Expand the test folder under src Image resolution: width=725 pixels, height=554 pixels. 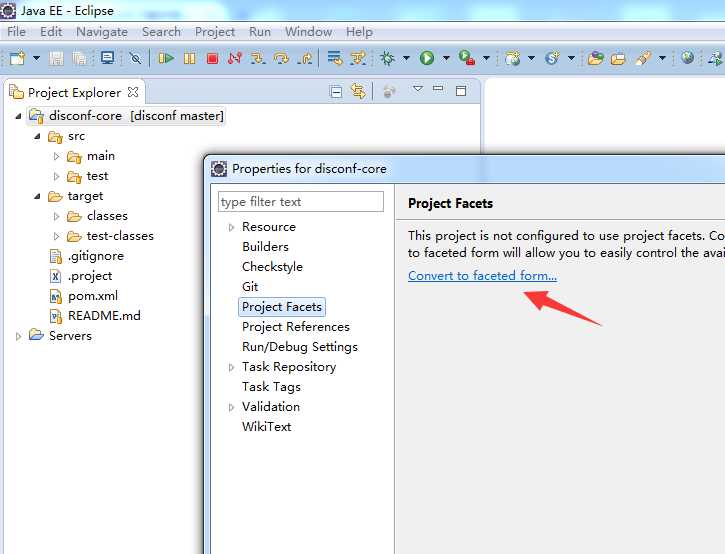tap(56, 176)
